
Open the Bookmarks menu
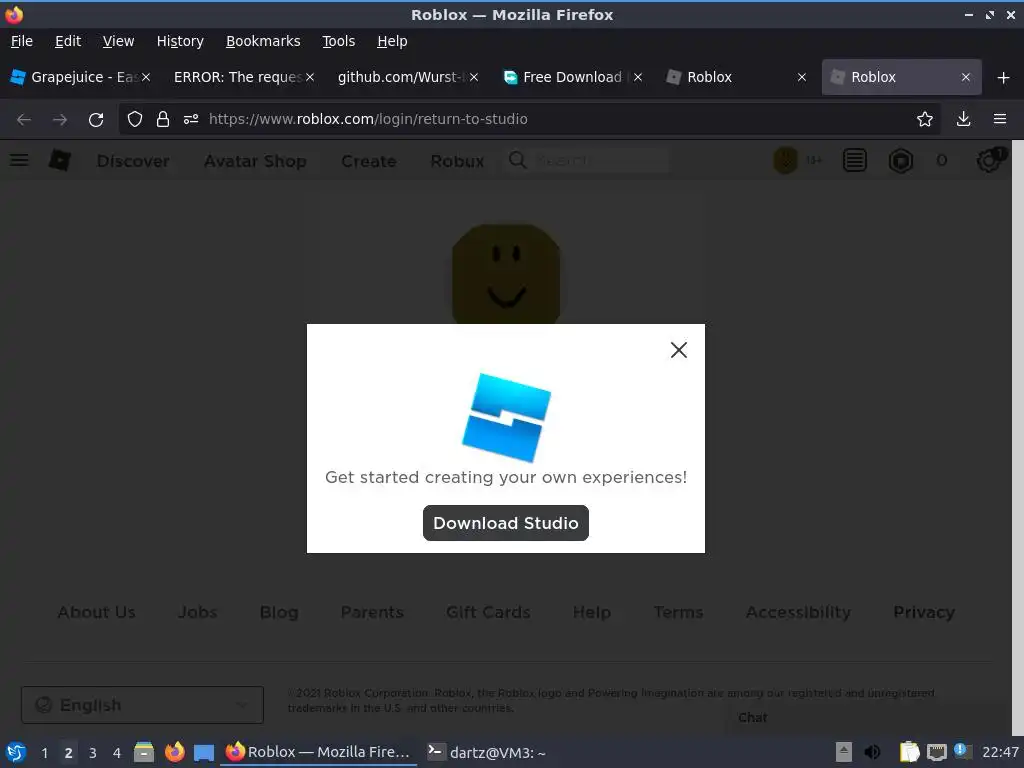coord(263,41)
